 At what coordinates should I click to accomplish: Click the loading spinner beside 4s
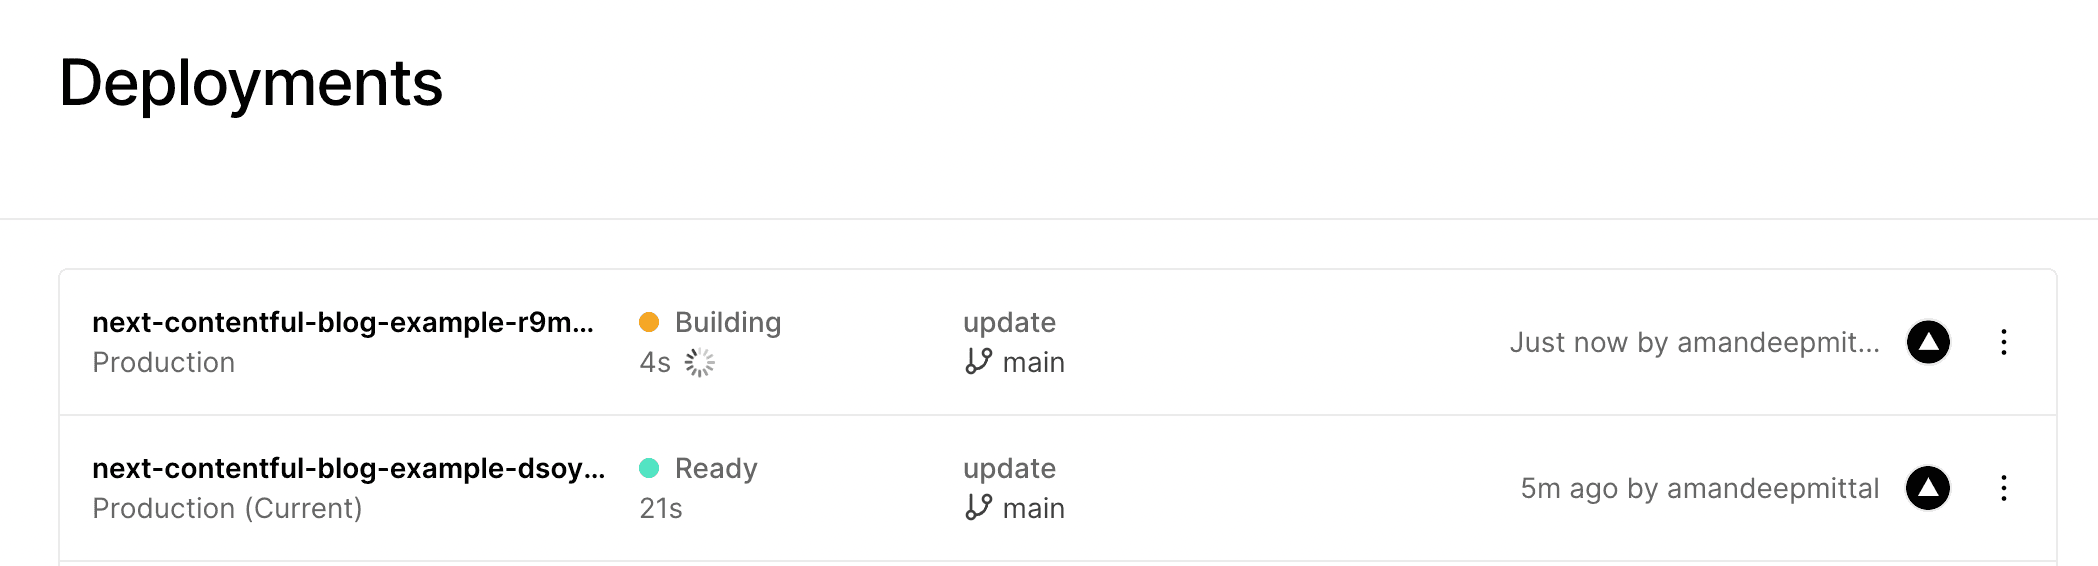click(700, 362)
